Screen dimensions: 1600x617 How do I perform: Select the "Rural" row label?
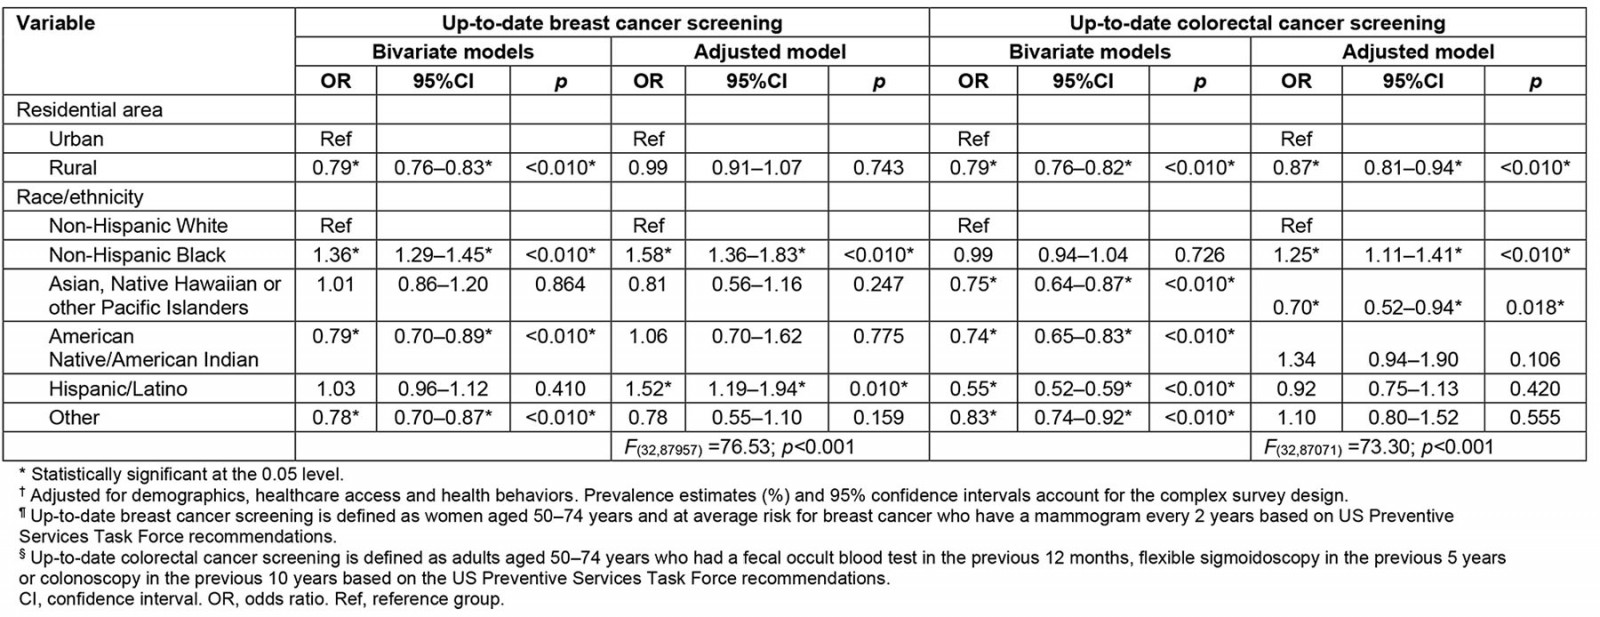73,167
